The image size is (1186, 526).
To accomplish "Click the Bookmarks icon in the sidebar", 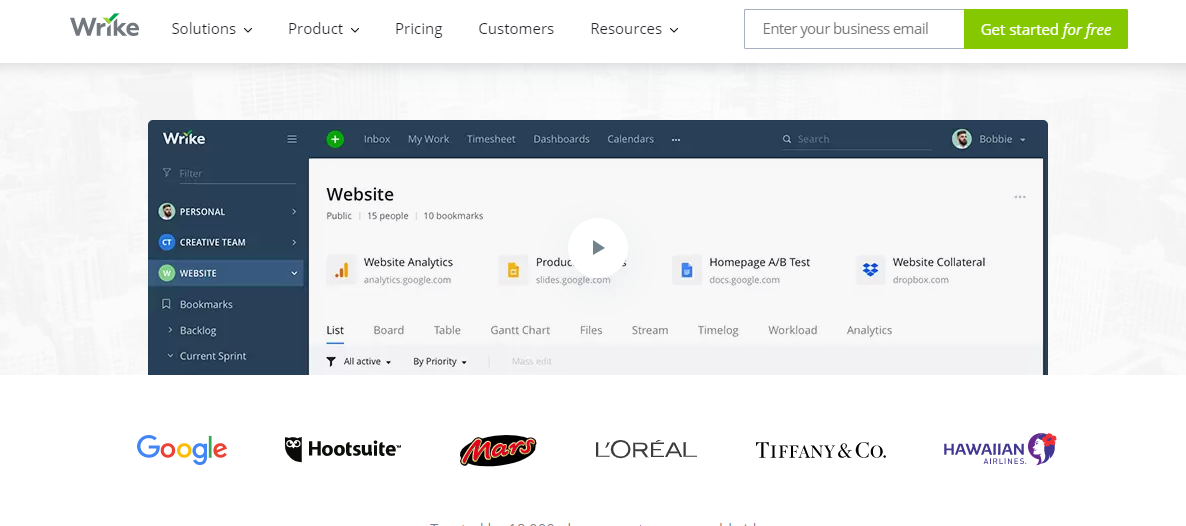I will coord(166,304).
